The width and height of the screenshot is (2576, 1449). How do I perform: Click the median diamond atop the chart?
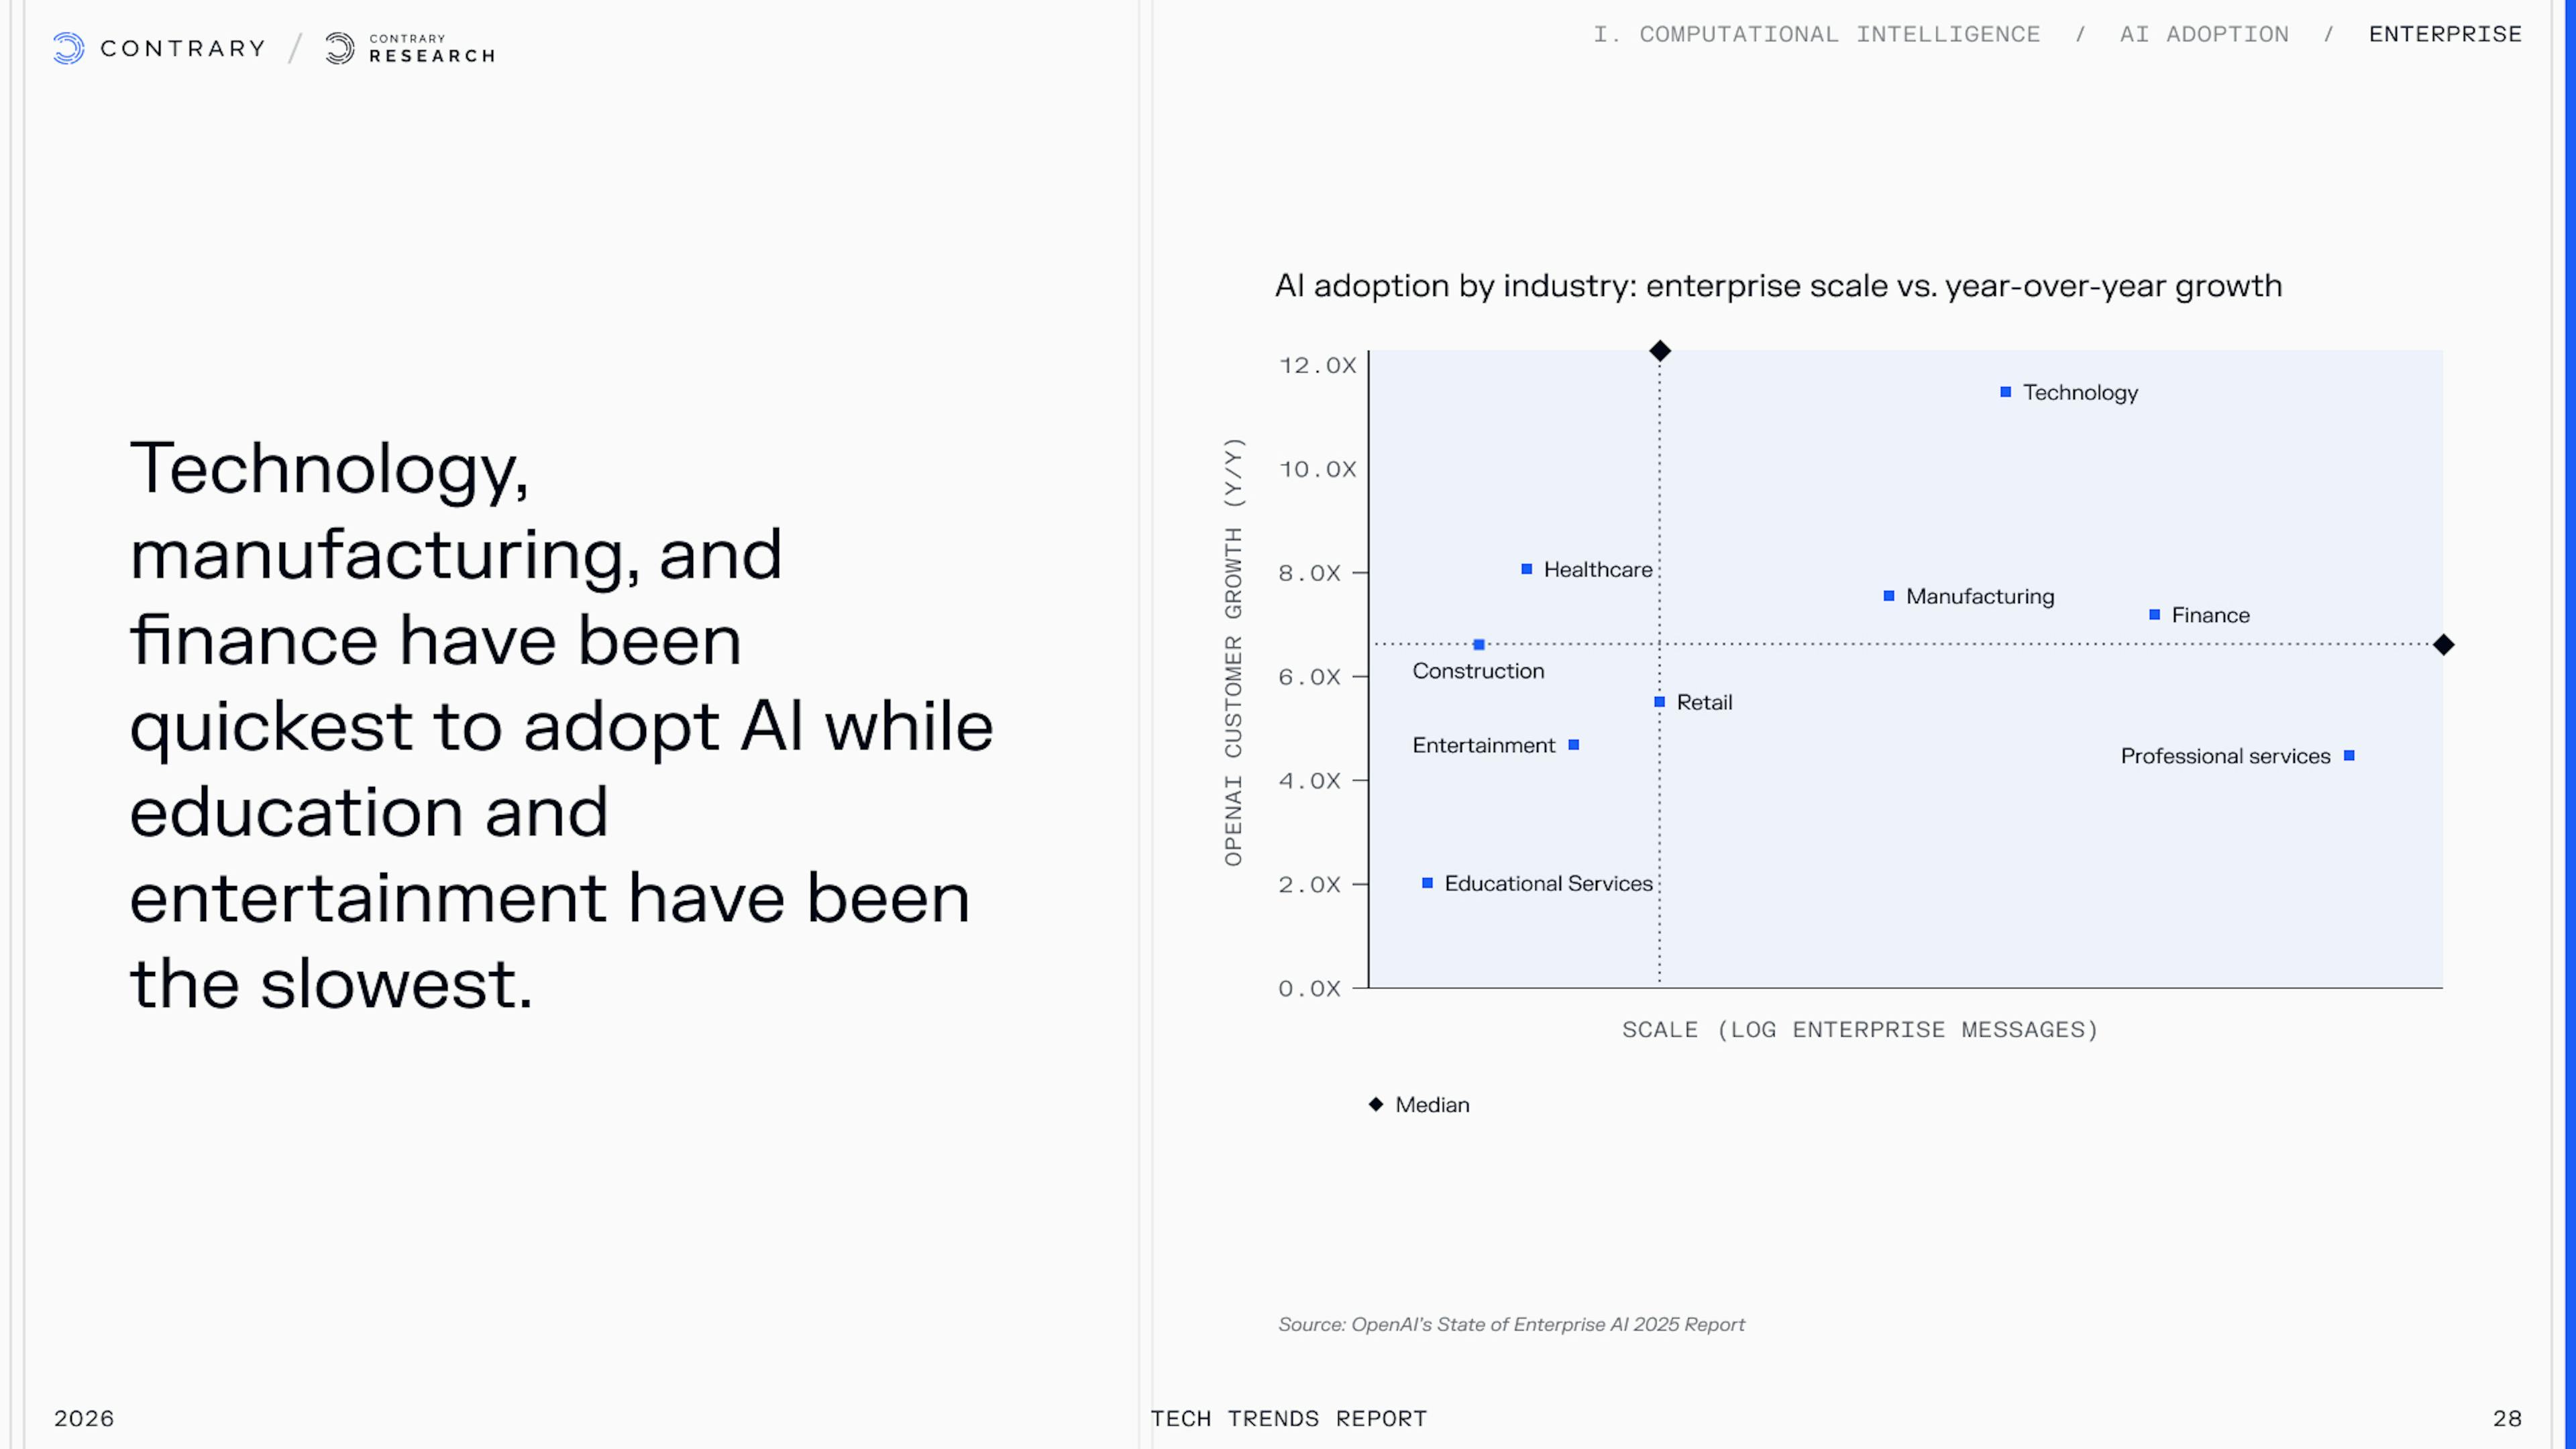[x=1660, y=351]
